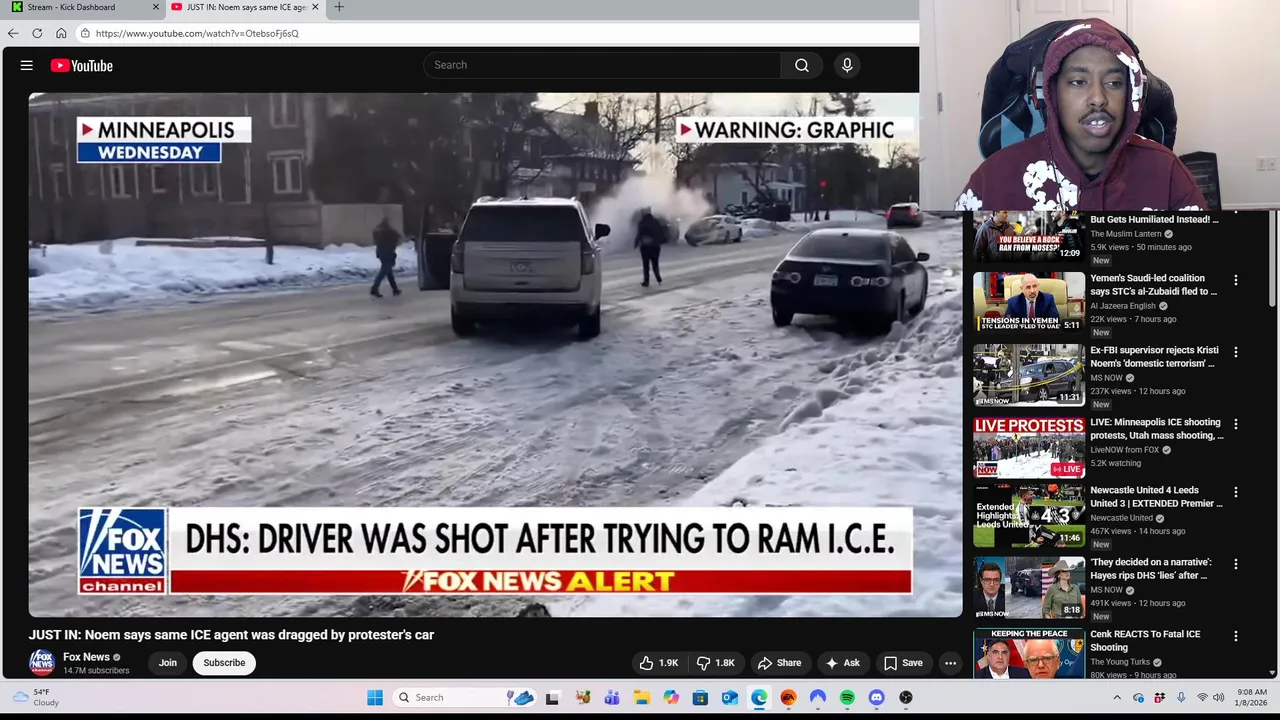The image size is (1280, 720).
Task: Open Outlook from the taskbar
Action: (730, 698)
